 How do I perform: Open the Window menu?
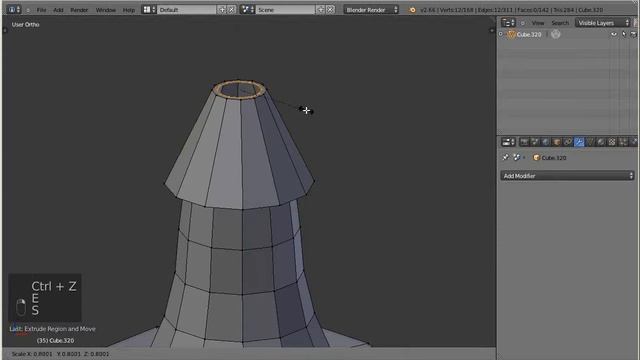pyautogui.click(x=106, y=10)
